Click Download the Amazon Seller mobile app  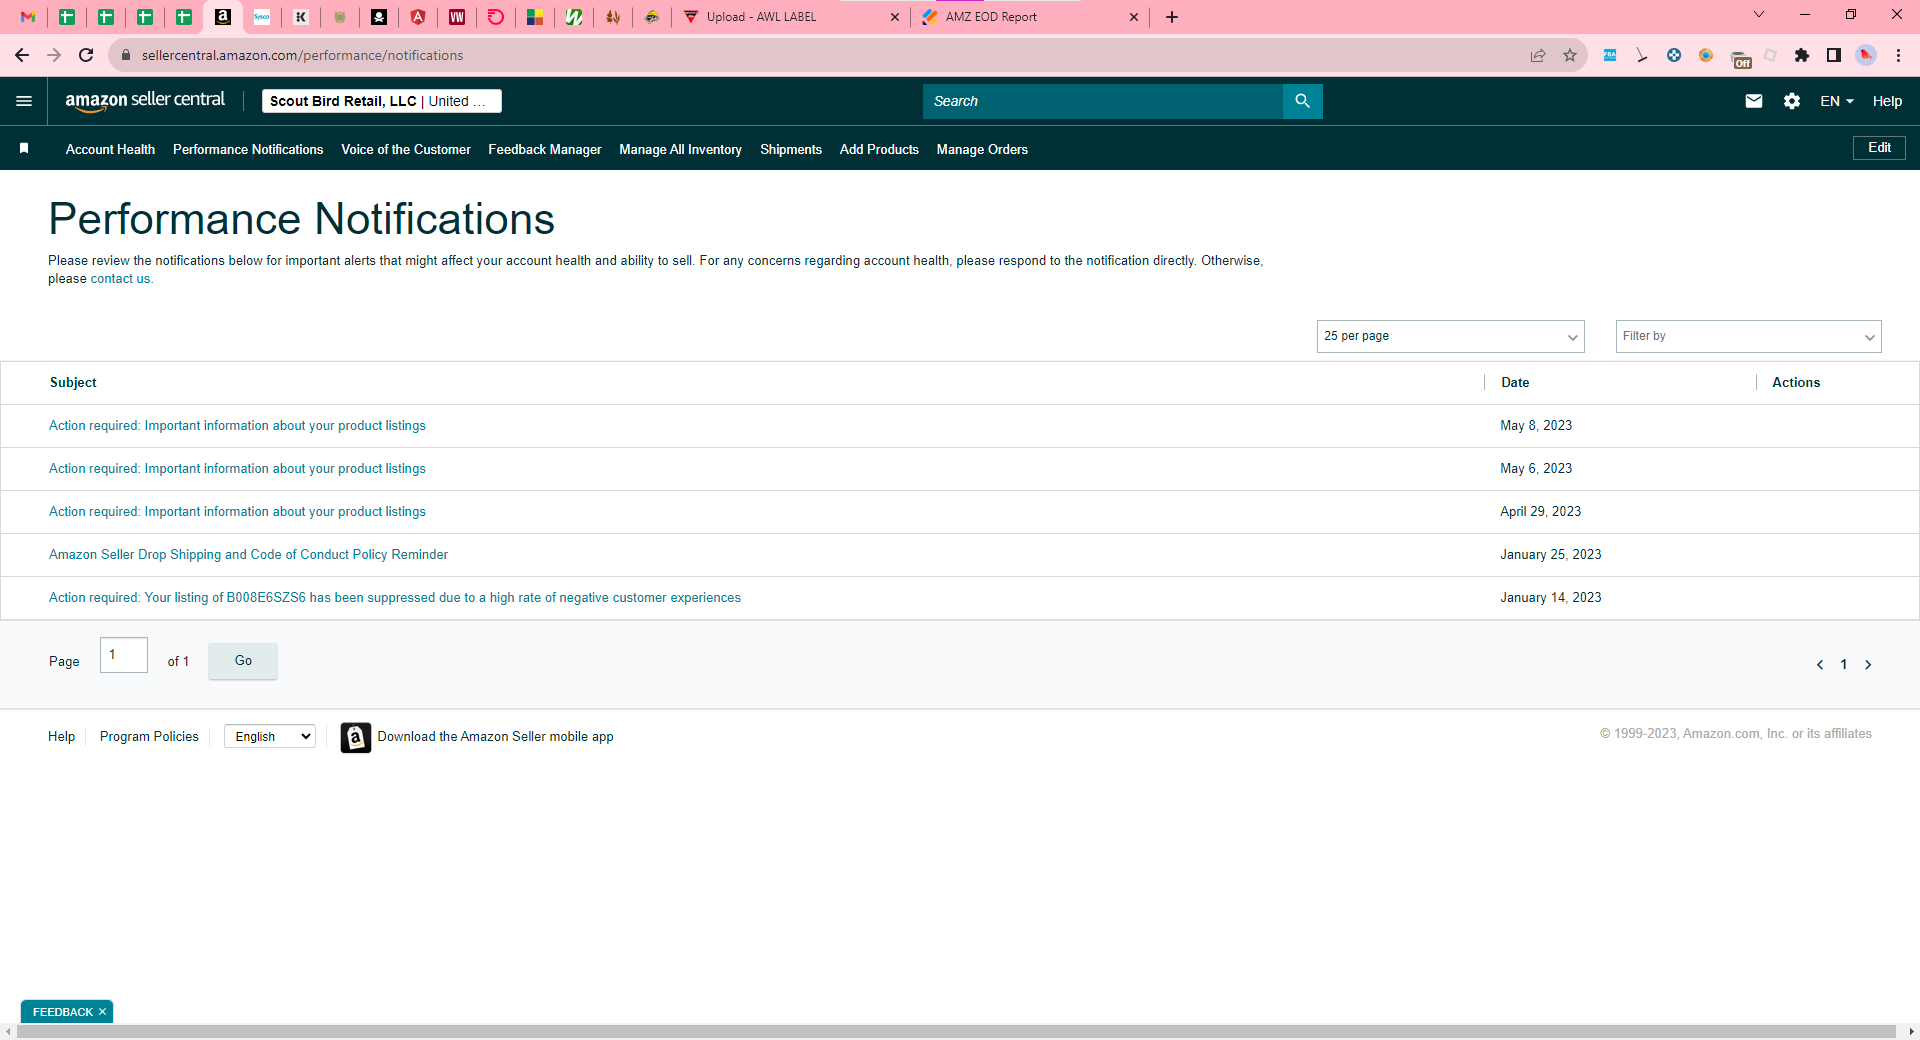(x=495, y=737)
